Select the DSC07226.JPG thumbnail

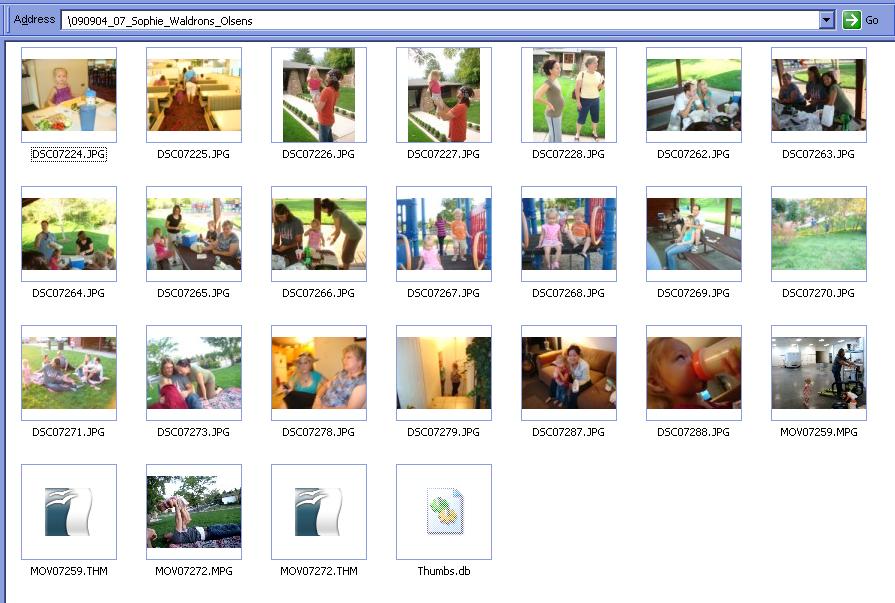click(319, 95)
